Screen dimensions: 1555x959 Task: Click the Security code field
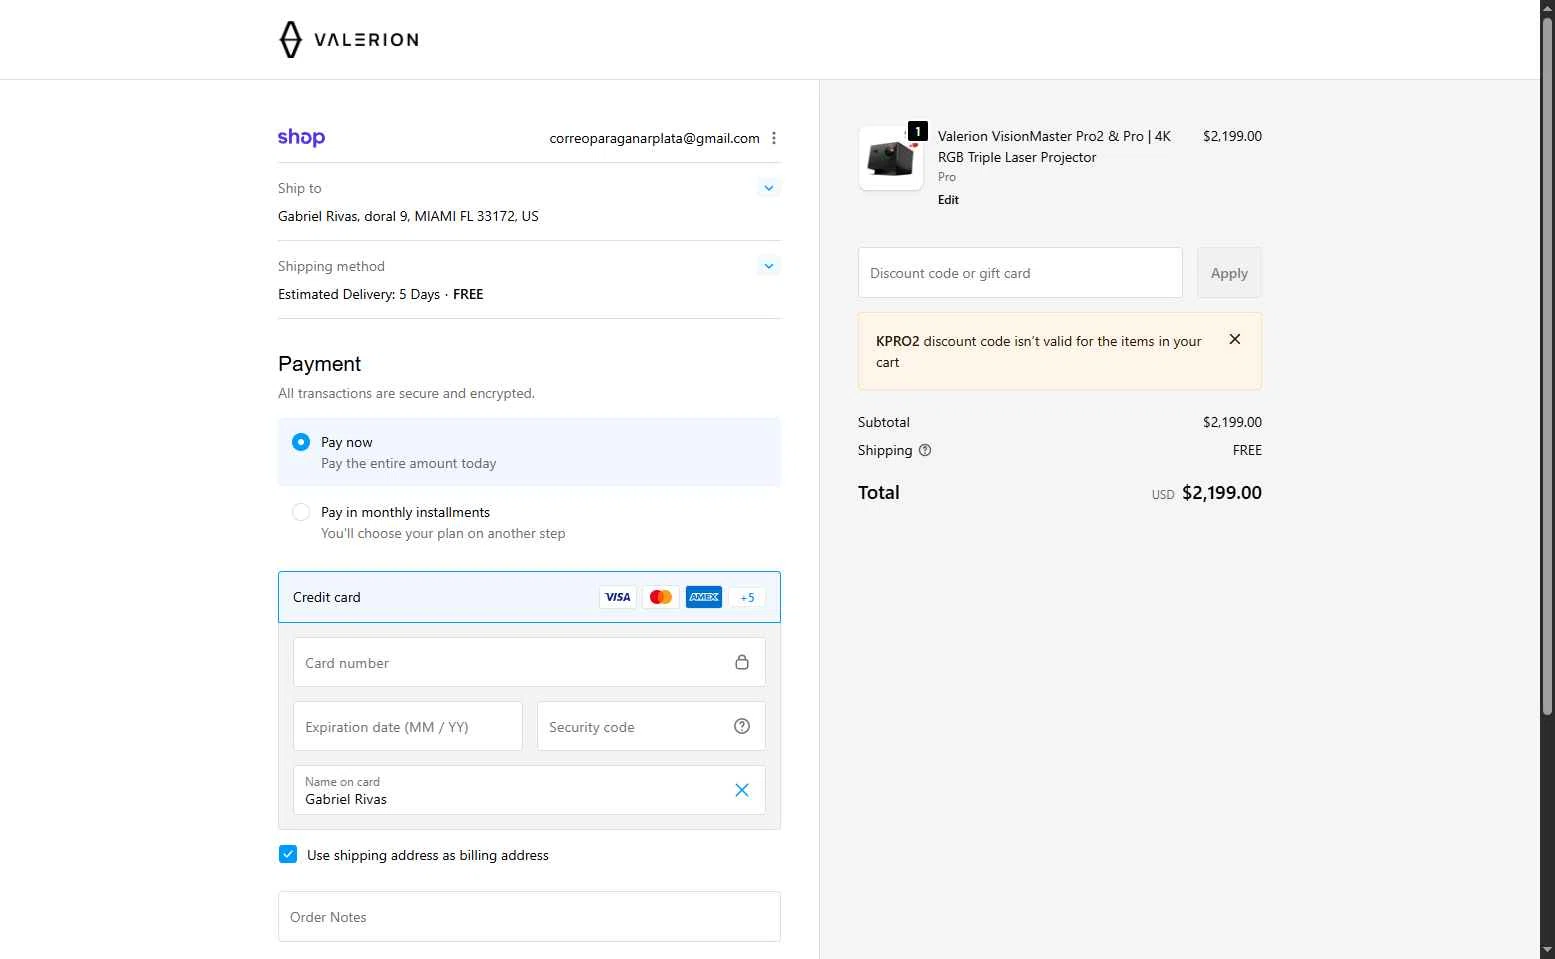(651, 726)
